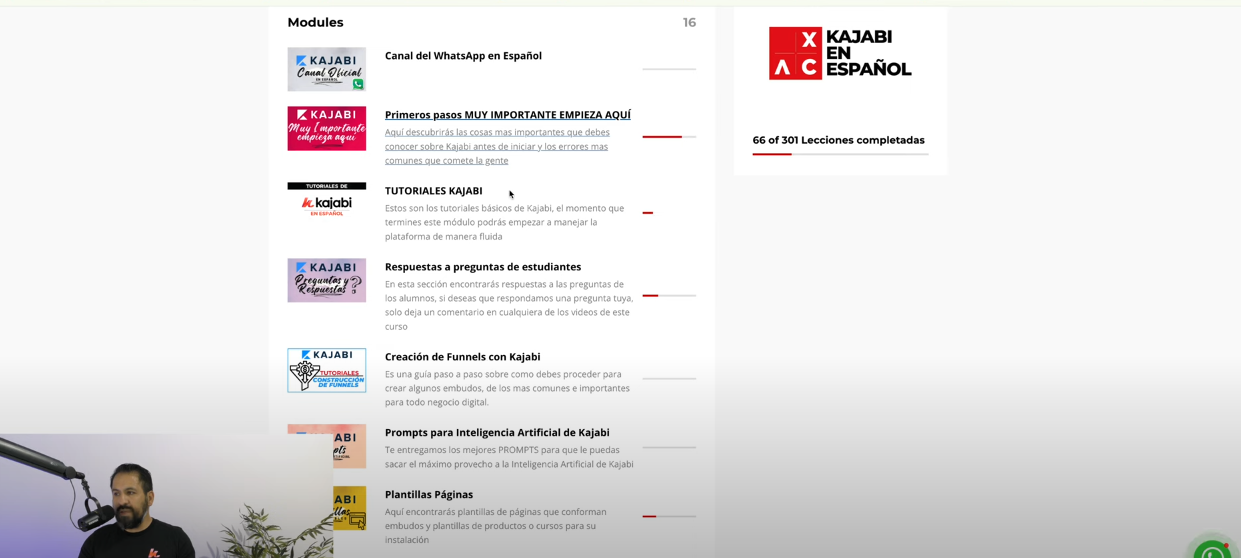The image size is (1241, 558).
Task: Click progress bar of Prompts para Inteligencia module
Action: [x=669, y=447]
